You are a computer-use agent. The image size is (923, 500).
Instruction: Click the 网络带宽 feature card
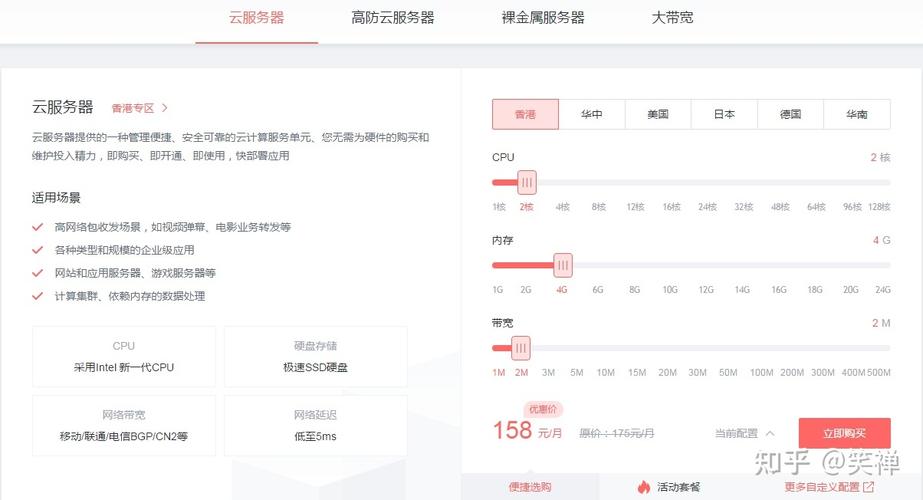point(124,425)
